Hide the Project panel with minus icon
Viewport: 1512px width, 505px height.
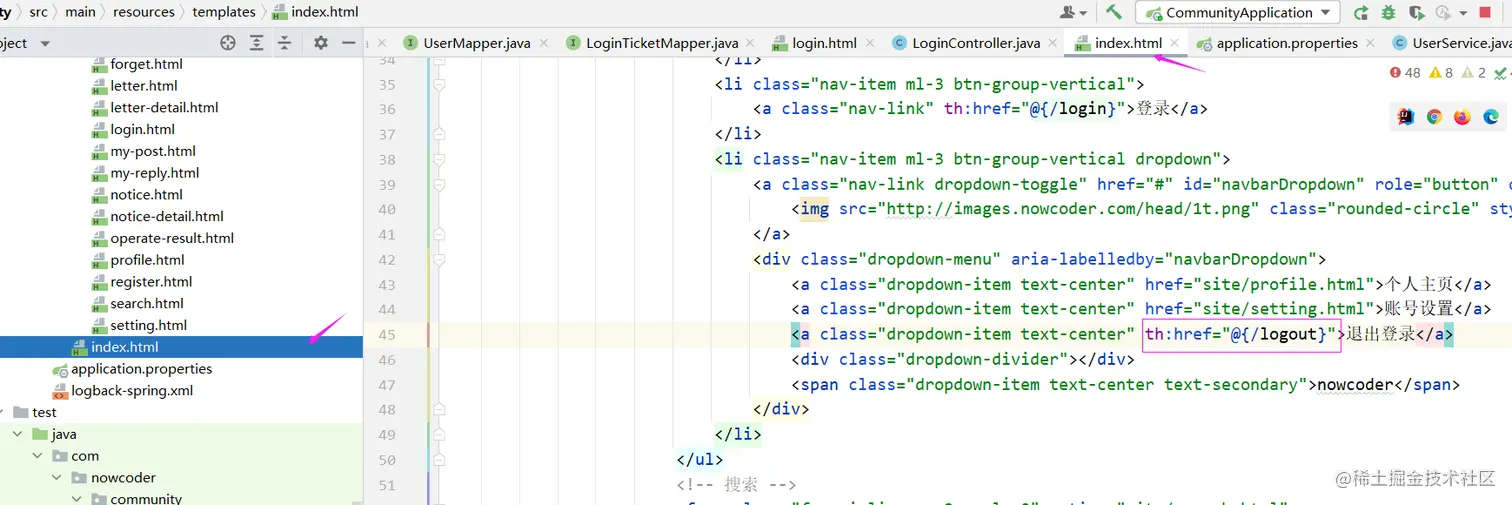tap(348, 43)
